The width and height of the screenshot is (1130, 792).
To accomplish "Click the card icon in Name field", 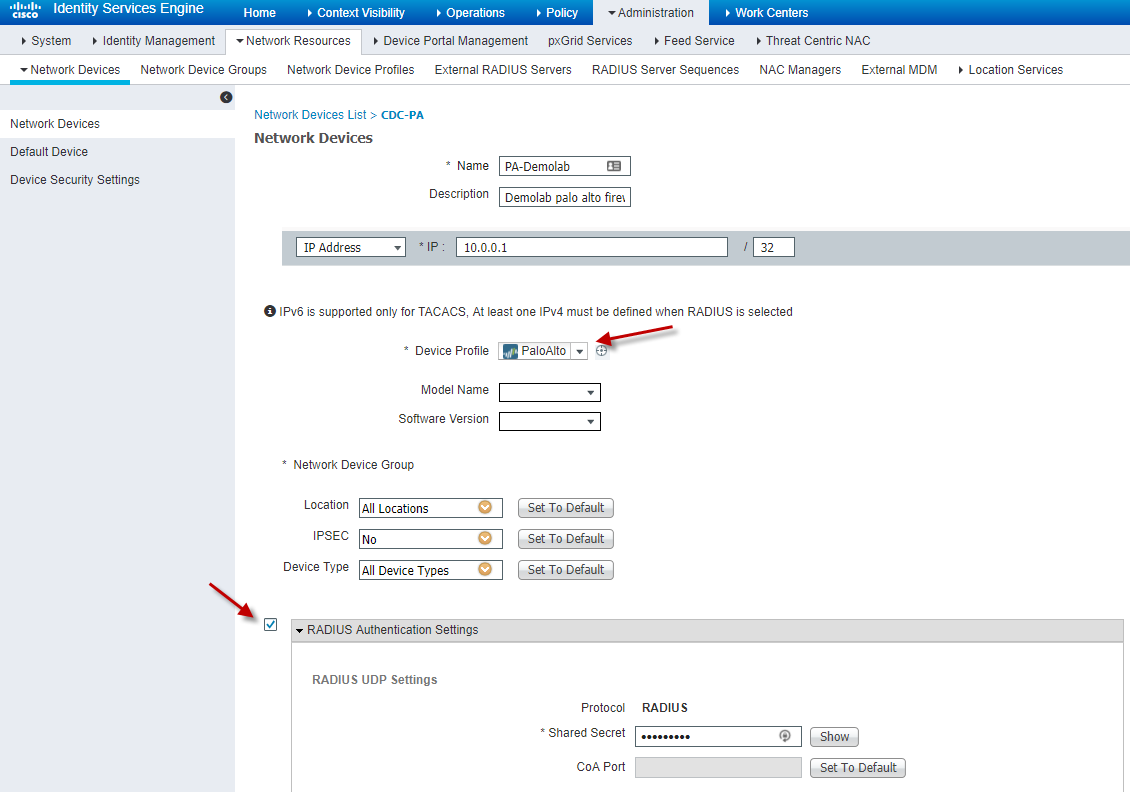I will tap(614, 166).
